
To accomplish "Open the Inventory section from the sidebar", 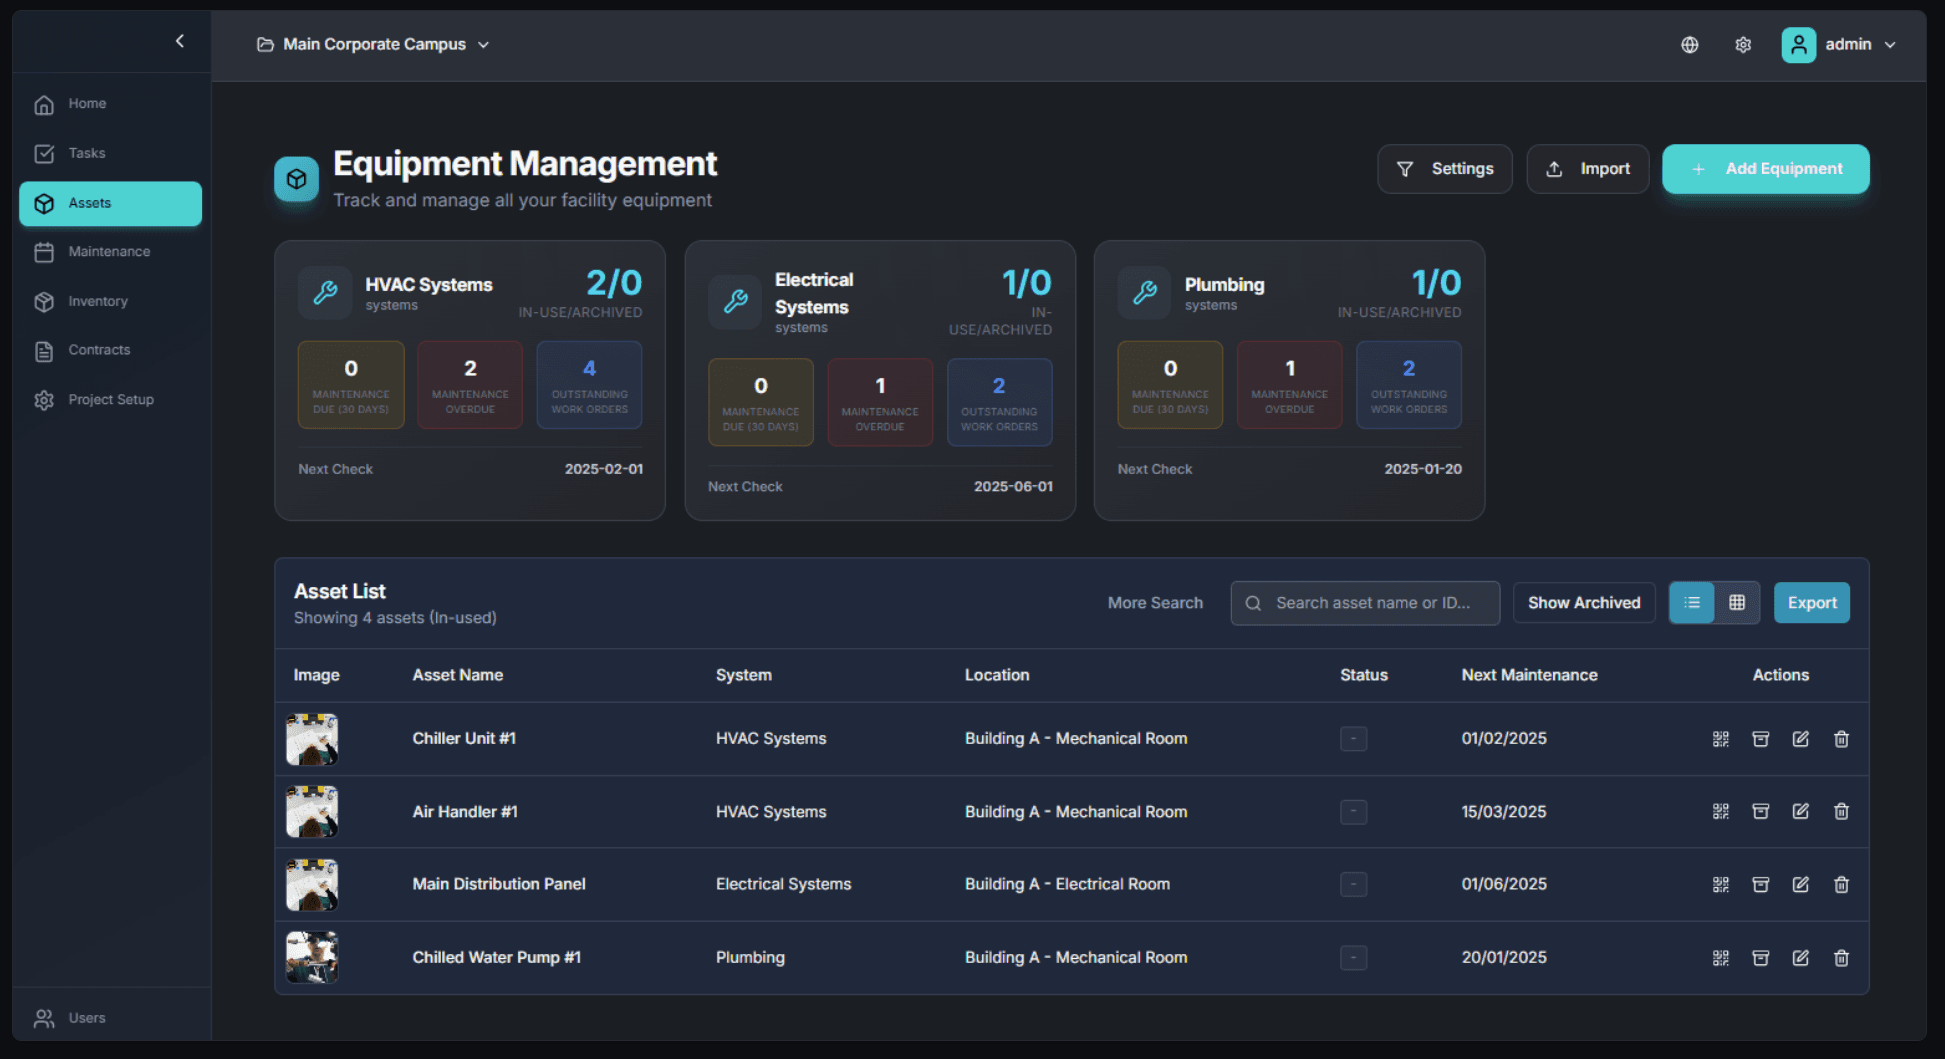I will (x=97, y=301).
